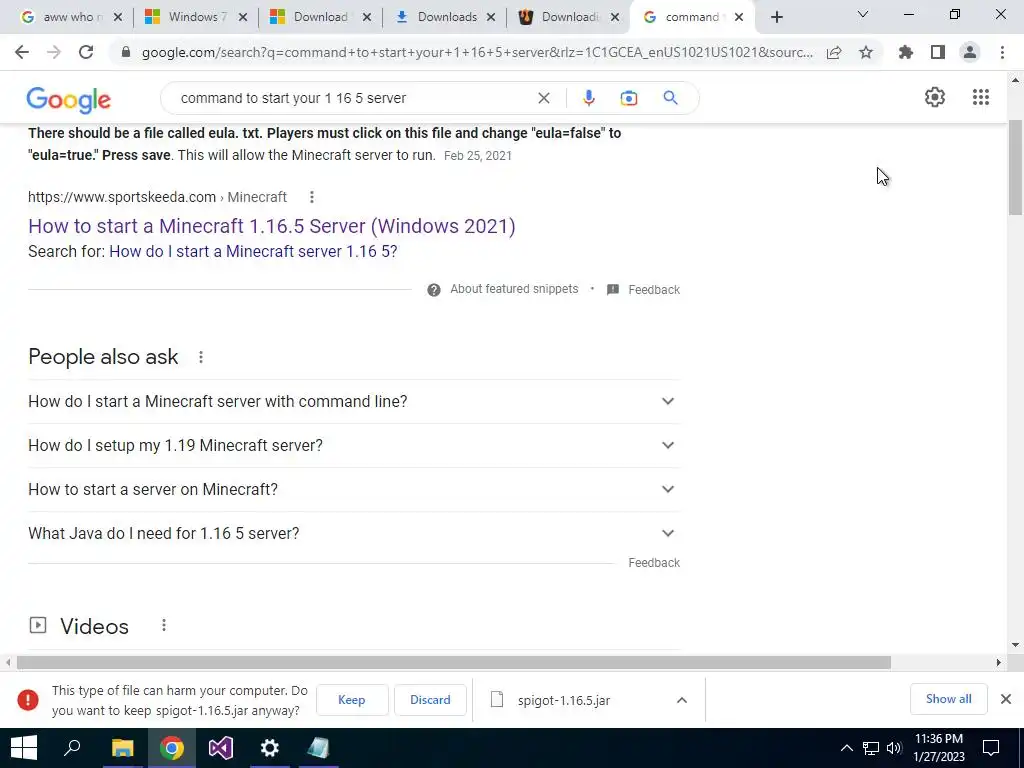Open notification center
This screenshot has width=1024, height=768.
pos(991,748)
